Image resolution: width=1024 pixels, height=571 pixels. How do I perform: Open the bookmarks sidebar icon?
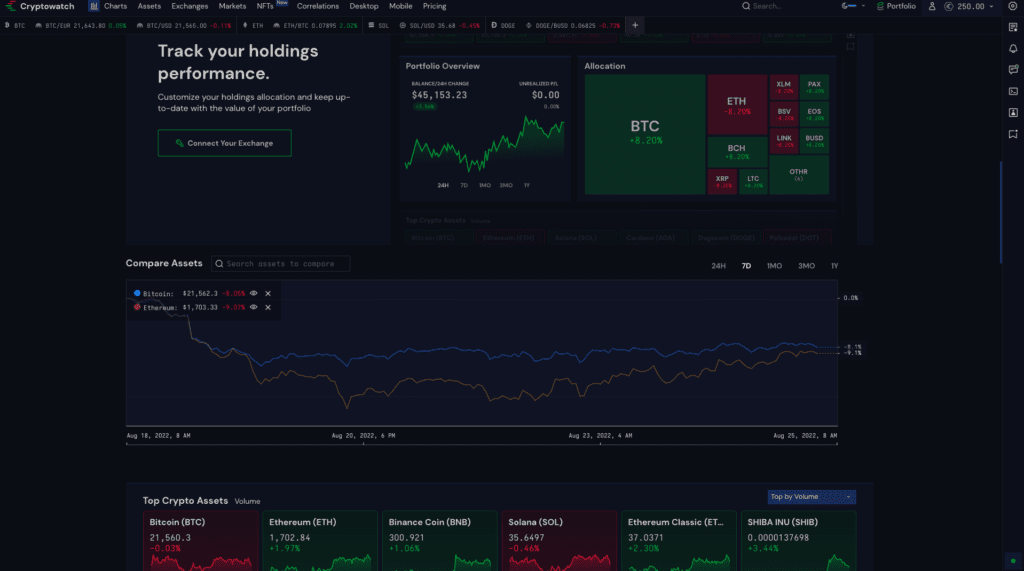1013,134
